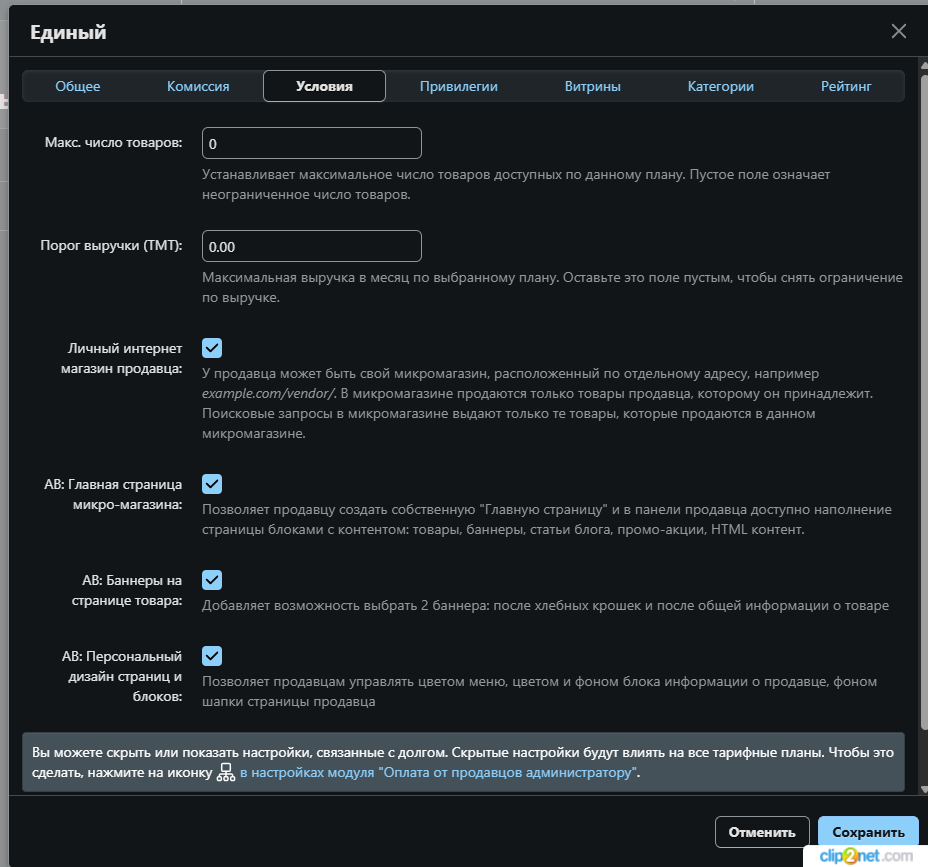Toggle the AB: Баннеры на странице товара checkbox
This screenshot has width=928, height=867.
coord(212,580)
